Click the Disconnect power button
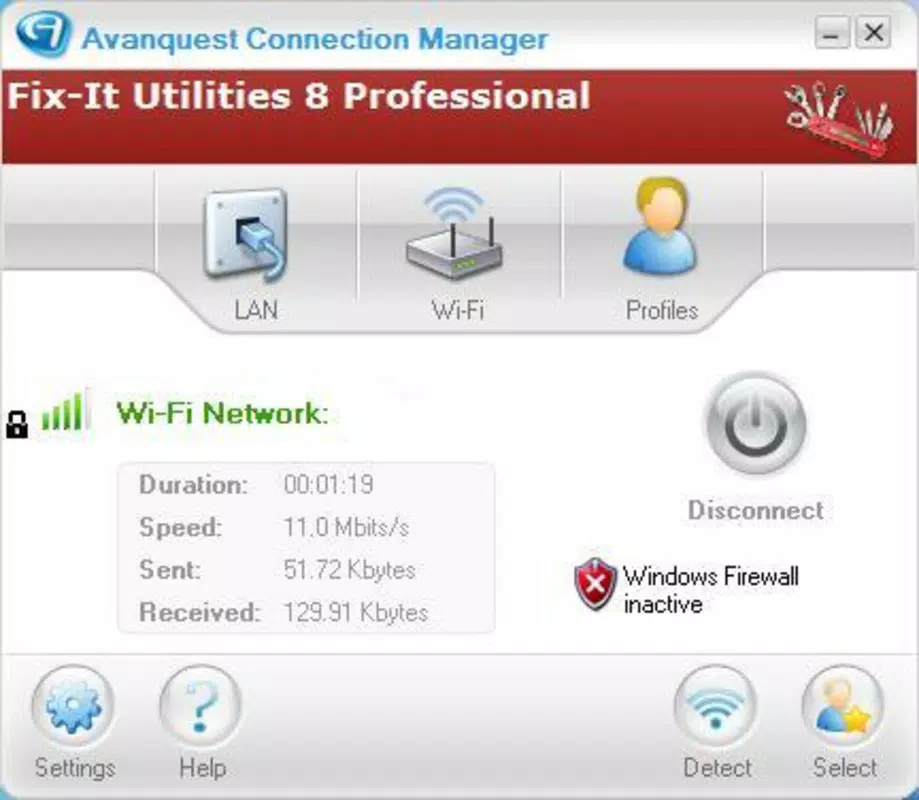919x800 pixels. tap(756, 424)
